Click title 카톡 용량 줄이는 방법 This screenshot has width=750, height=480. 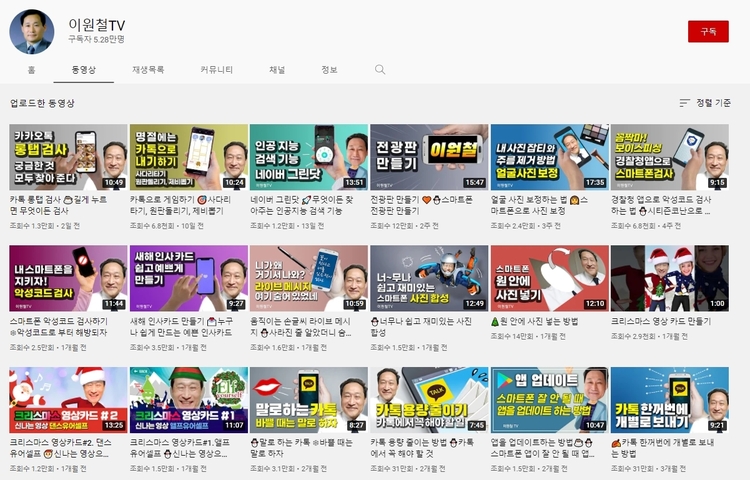(421, 448)
